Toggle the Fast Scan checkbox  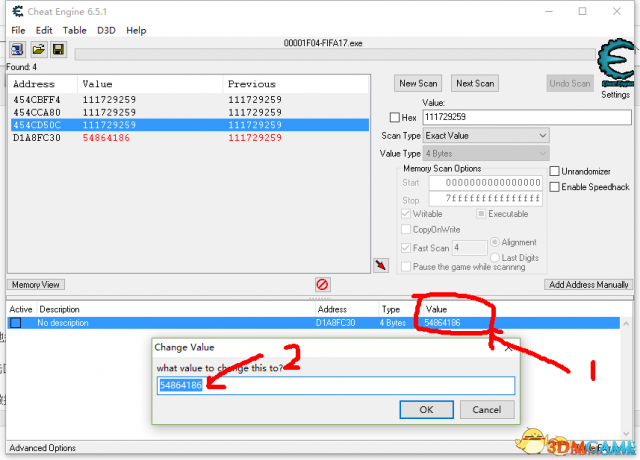click(406, 248)
